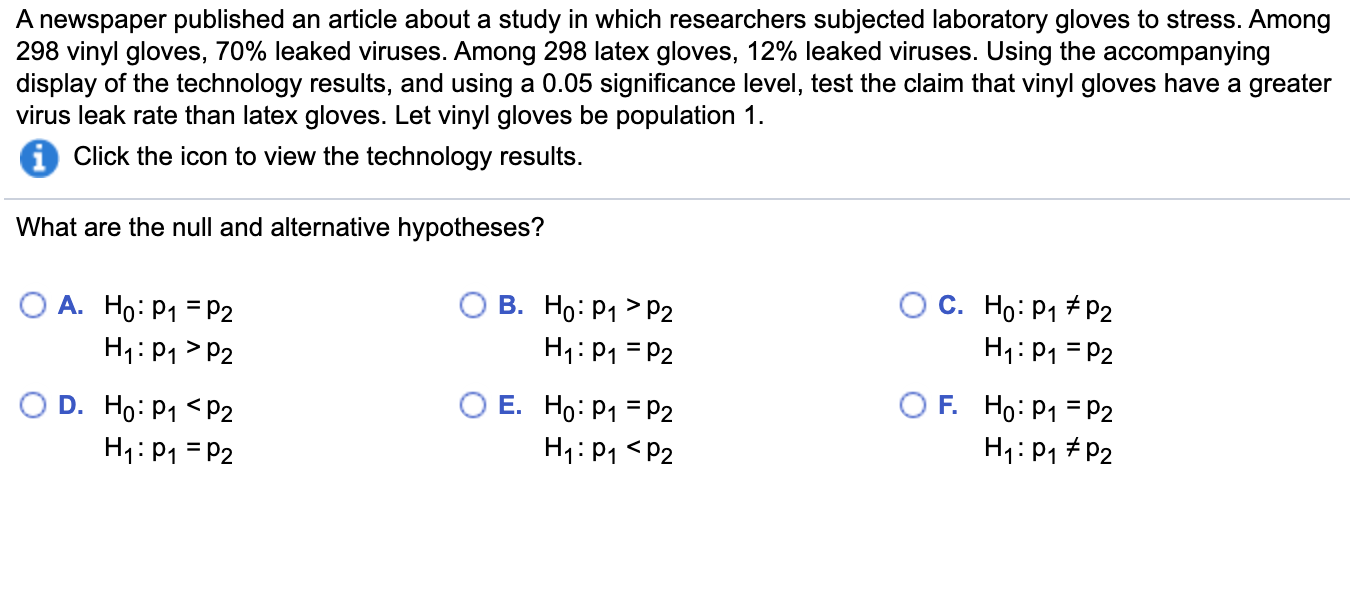Viewport: 1362px width, 594px height.
Task: Click the question 'What are the null and alternative hypotheses?'
Action: coord(281,227)
